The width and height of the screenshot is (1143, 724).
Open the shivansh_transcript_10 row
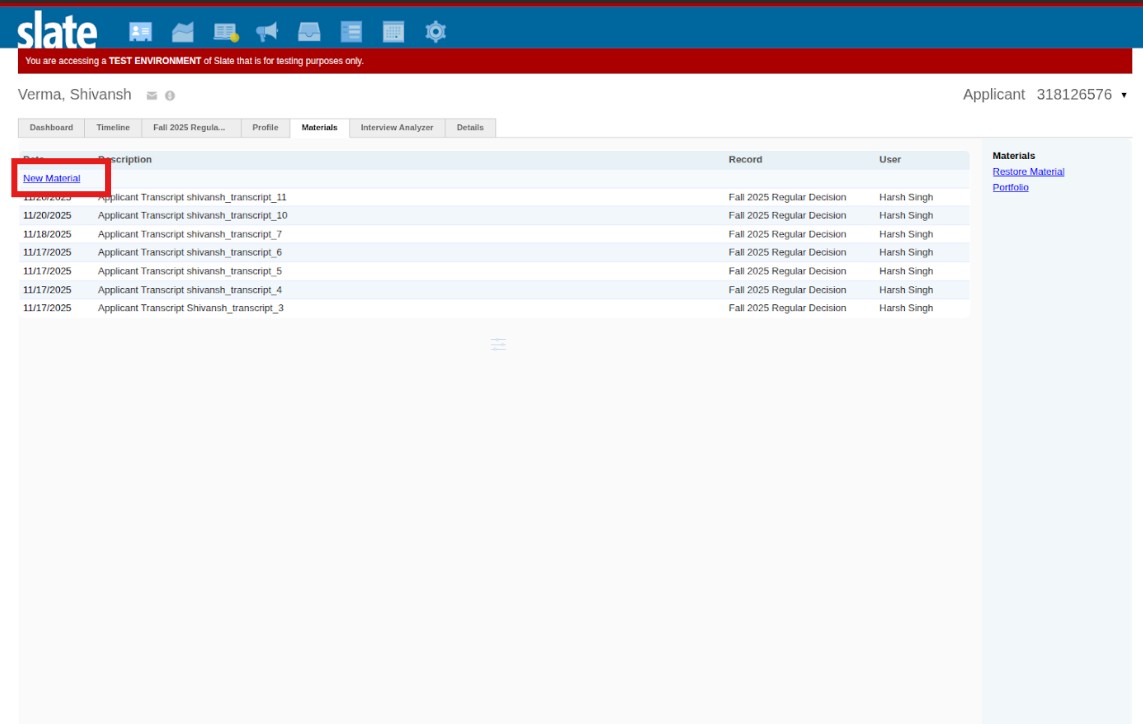point(192,216)
